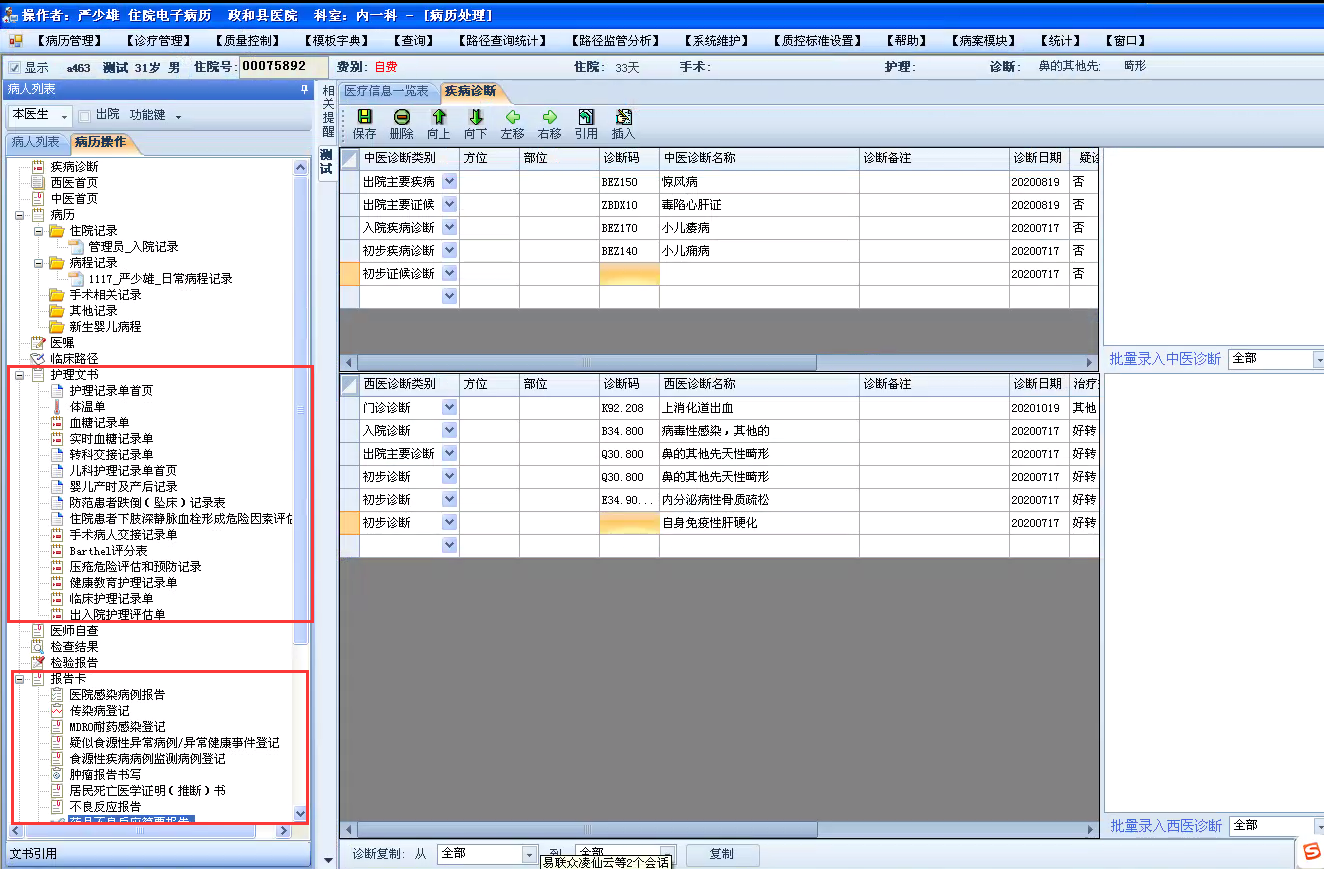Open the 检查结果 tree node
The width and height of the screenshot is (1324, 869).
(x=74, y=647)
